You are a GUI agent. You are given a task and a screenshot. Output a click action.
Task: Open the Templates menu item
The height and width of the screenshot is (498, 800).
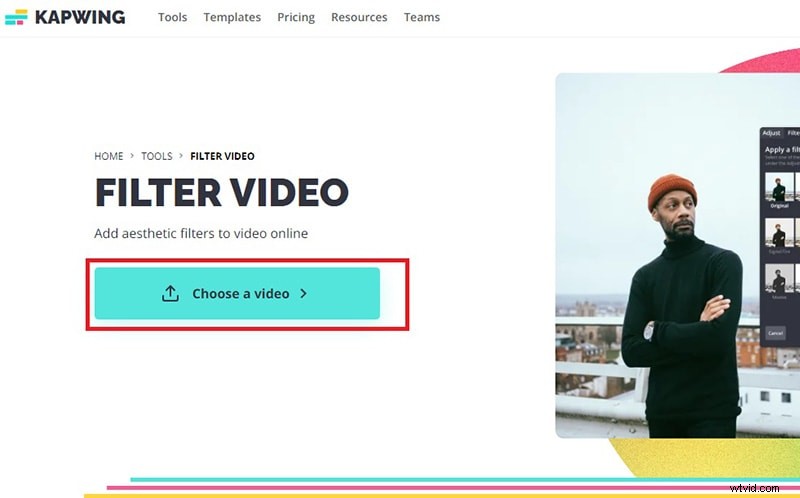coord(232,17)
